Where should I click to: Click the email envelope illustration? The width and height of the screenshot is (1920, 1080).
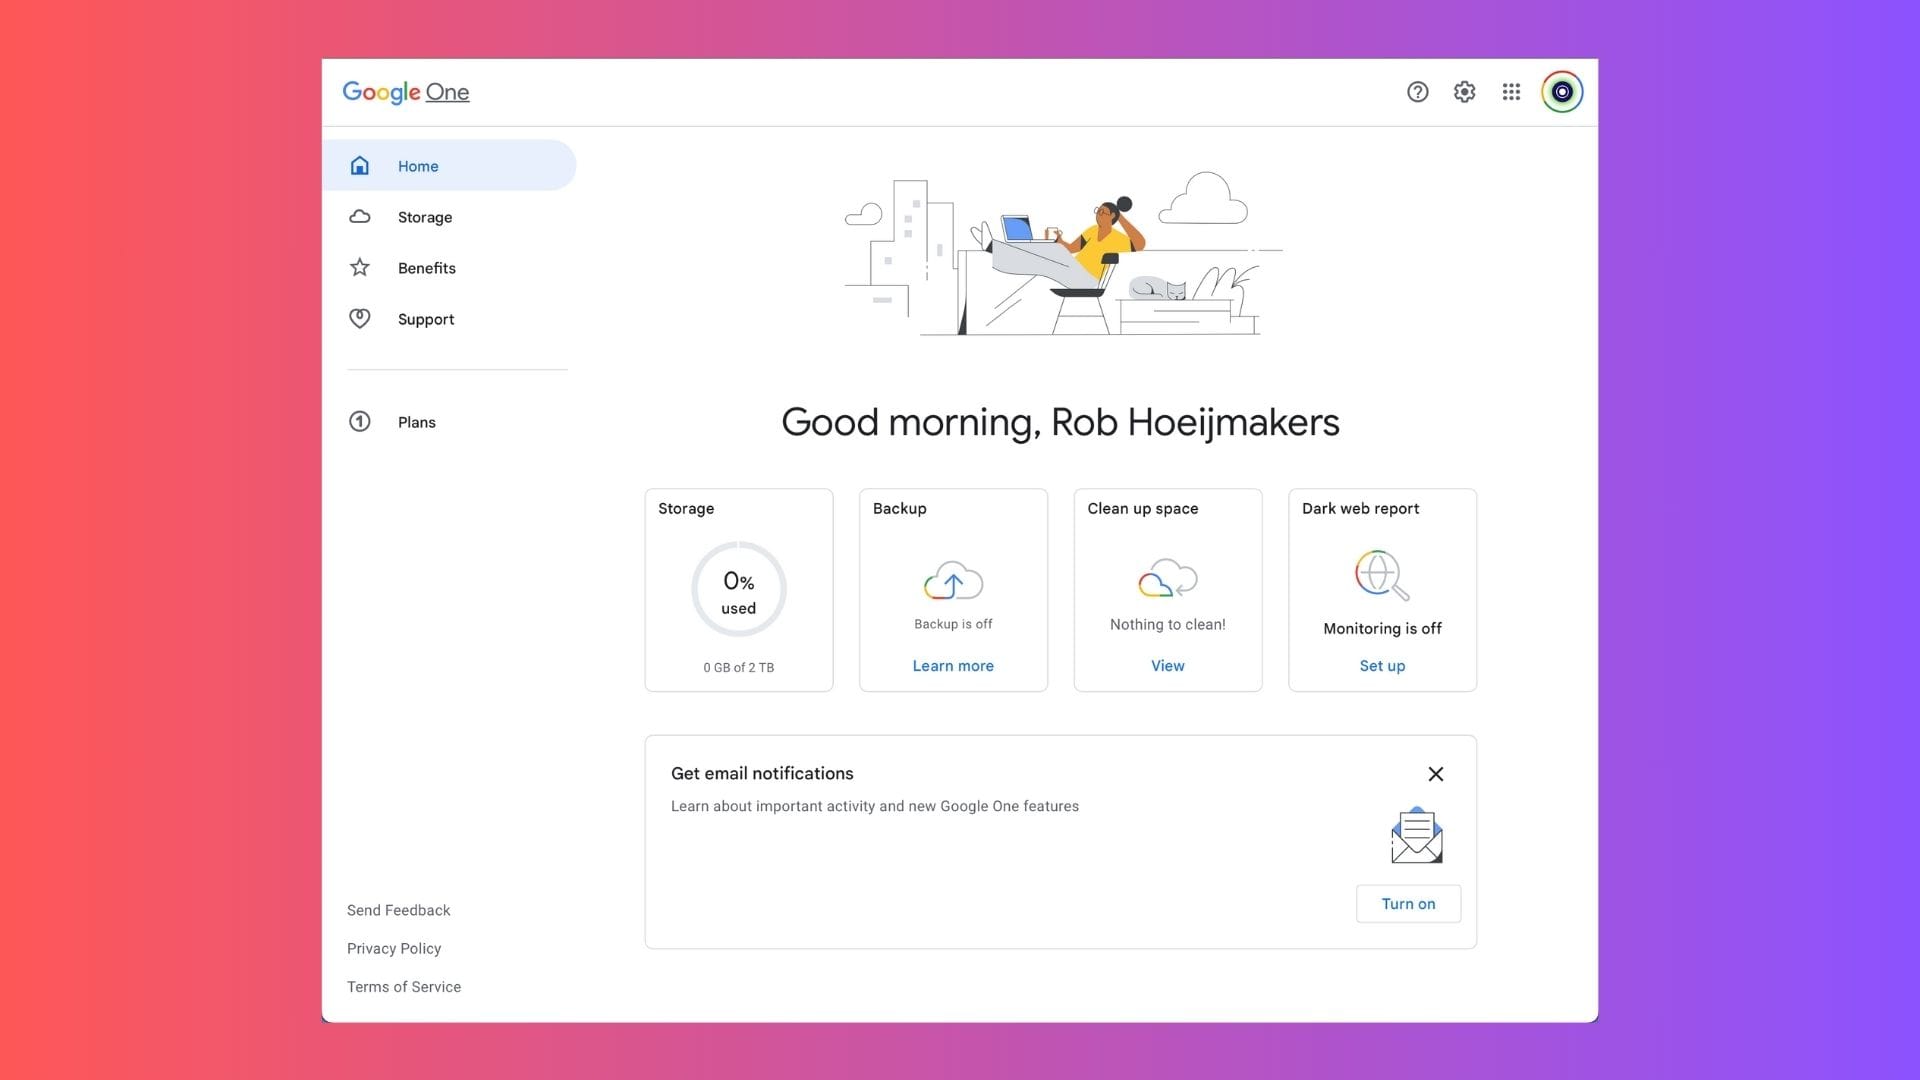coord(1416,836)
